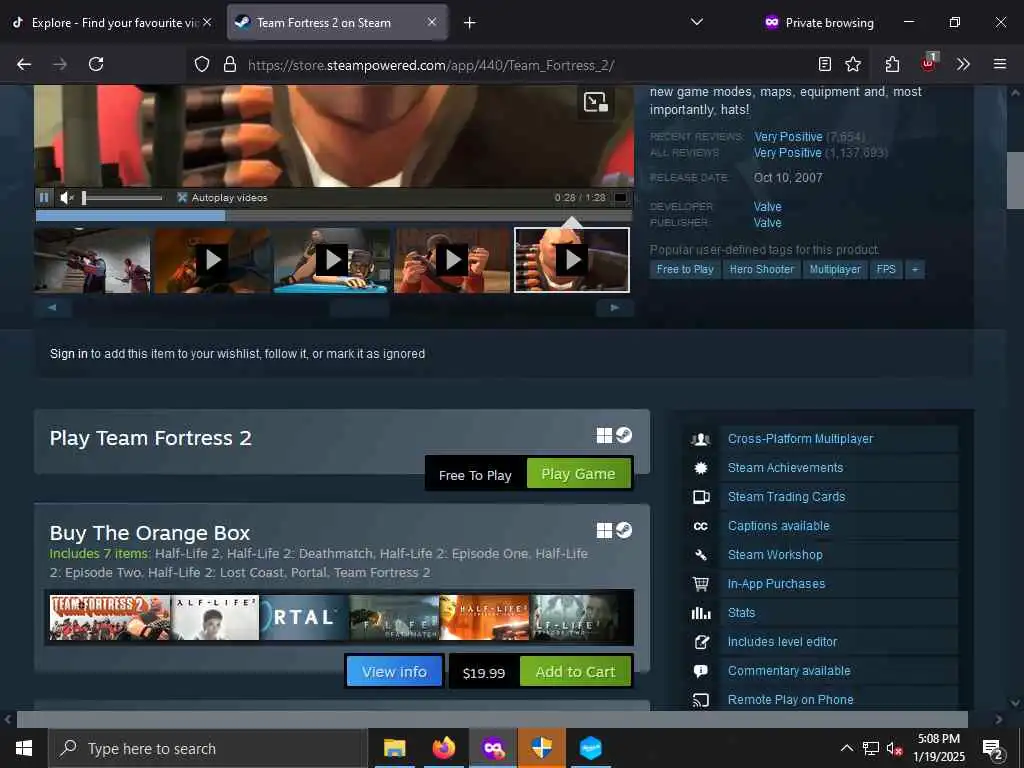Add The Orange Box to cart
This screenshot has width=1024, height=768.
click(x=575, y=671)
